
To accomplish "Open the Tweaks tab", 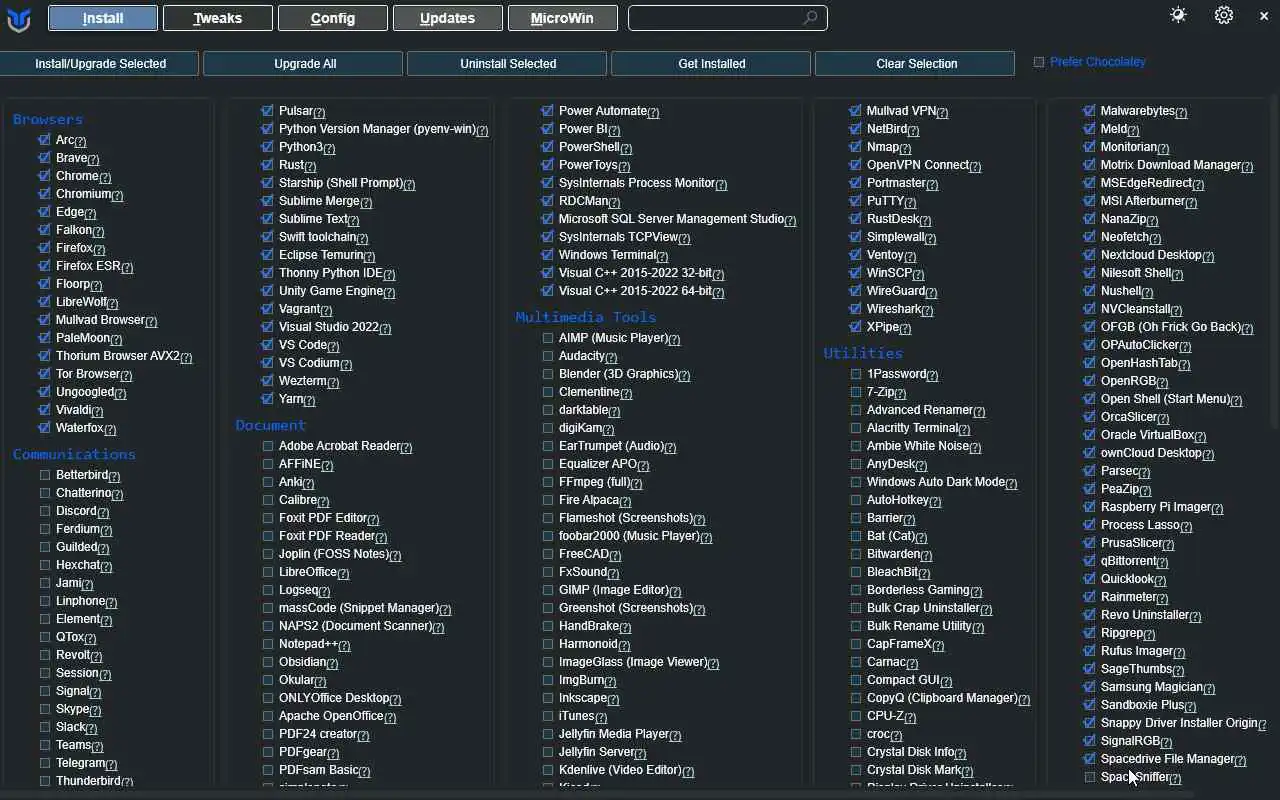I will [218, 18].
